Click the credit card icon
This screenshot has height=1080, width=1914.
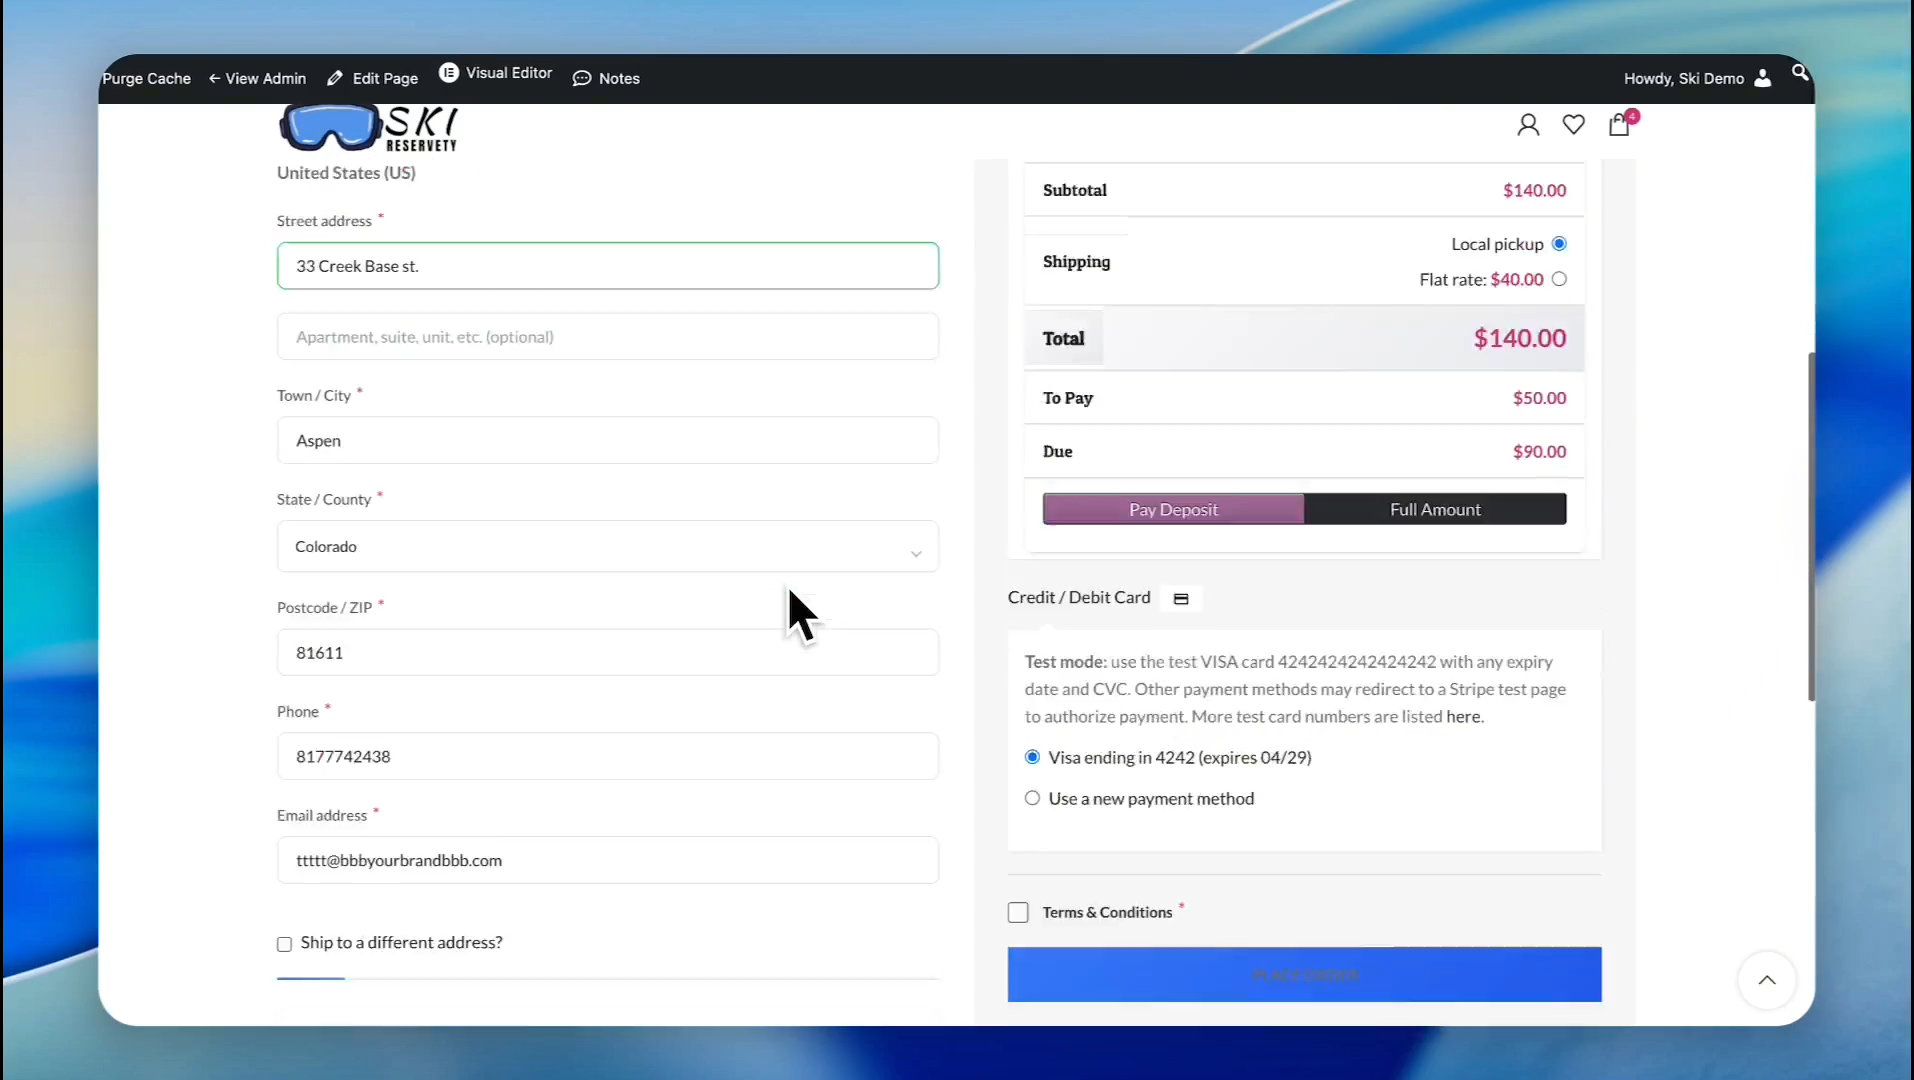click(x=1181, y=599)
